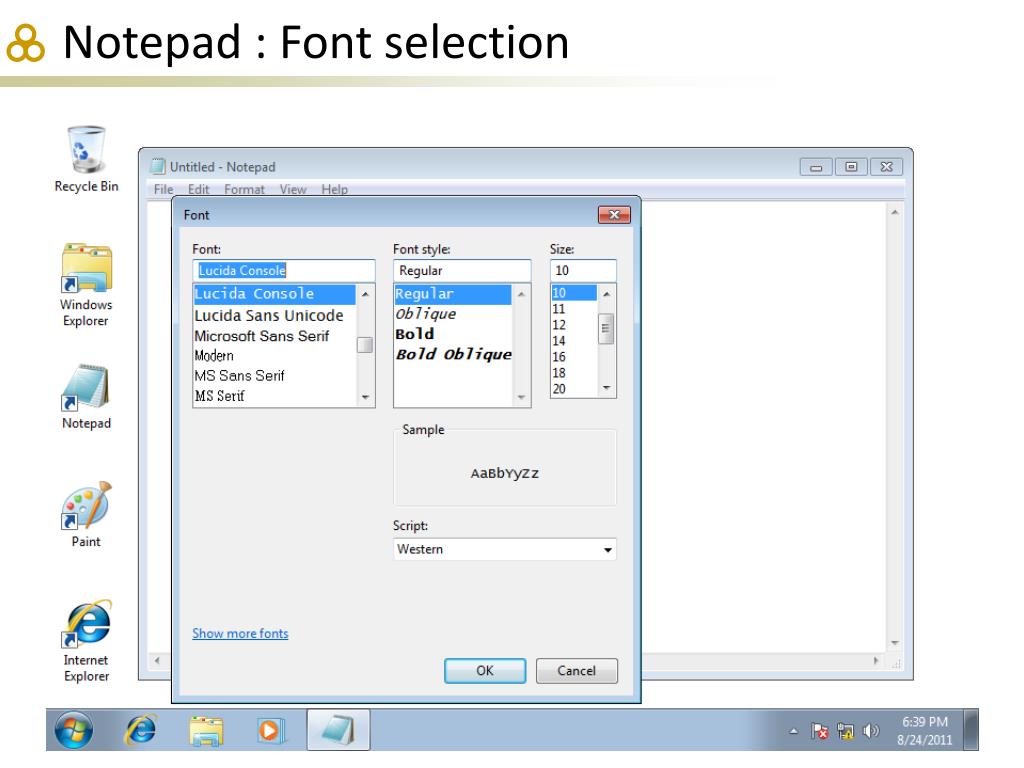Open Windows Explorer folder icon in taskbar

click(x=206, y=730)
